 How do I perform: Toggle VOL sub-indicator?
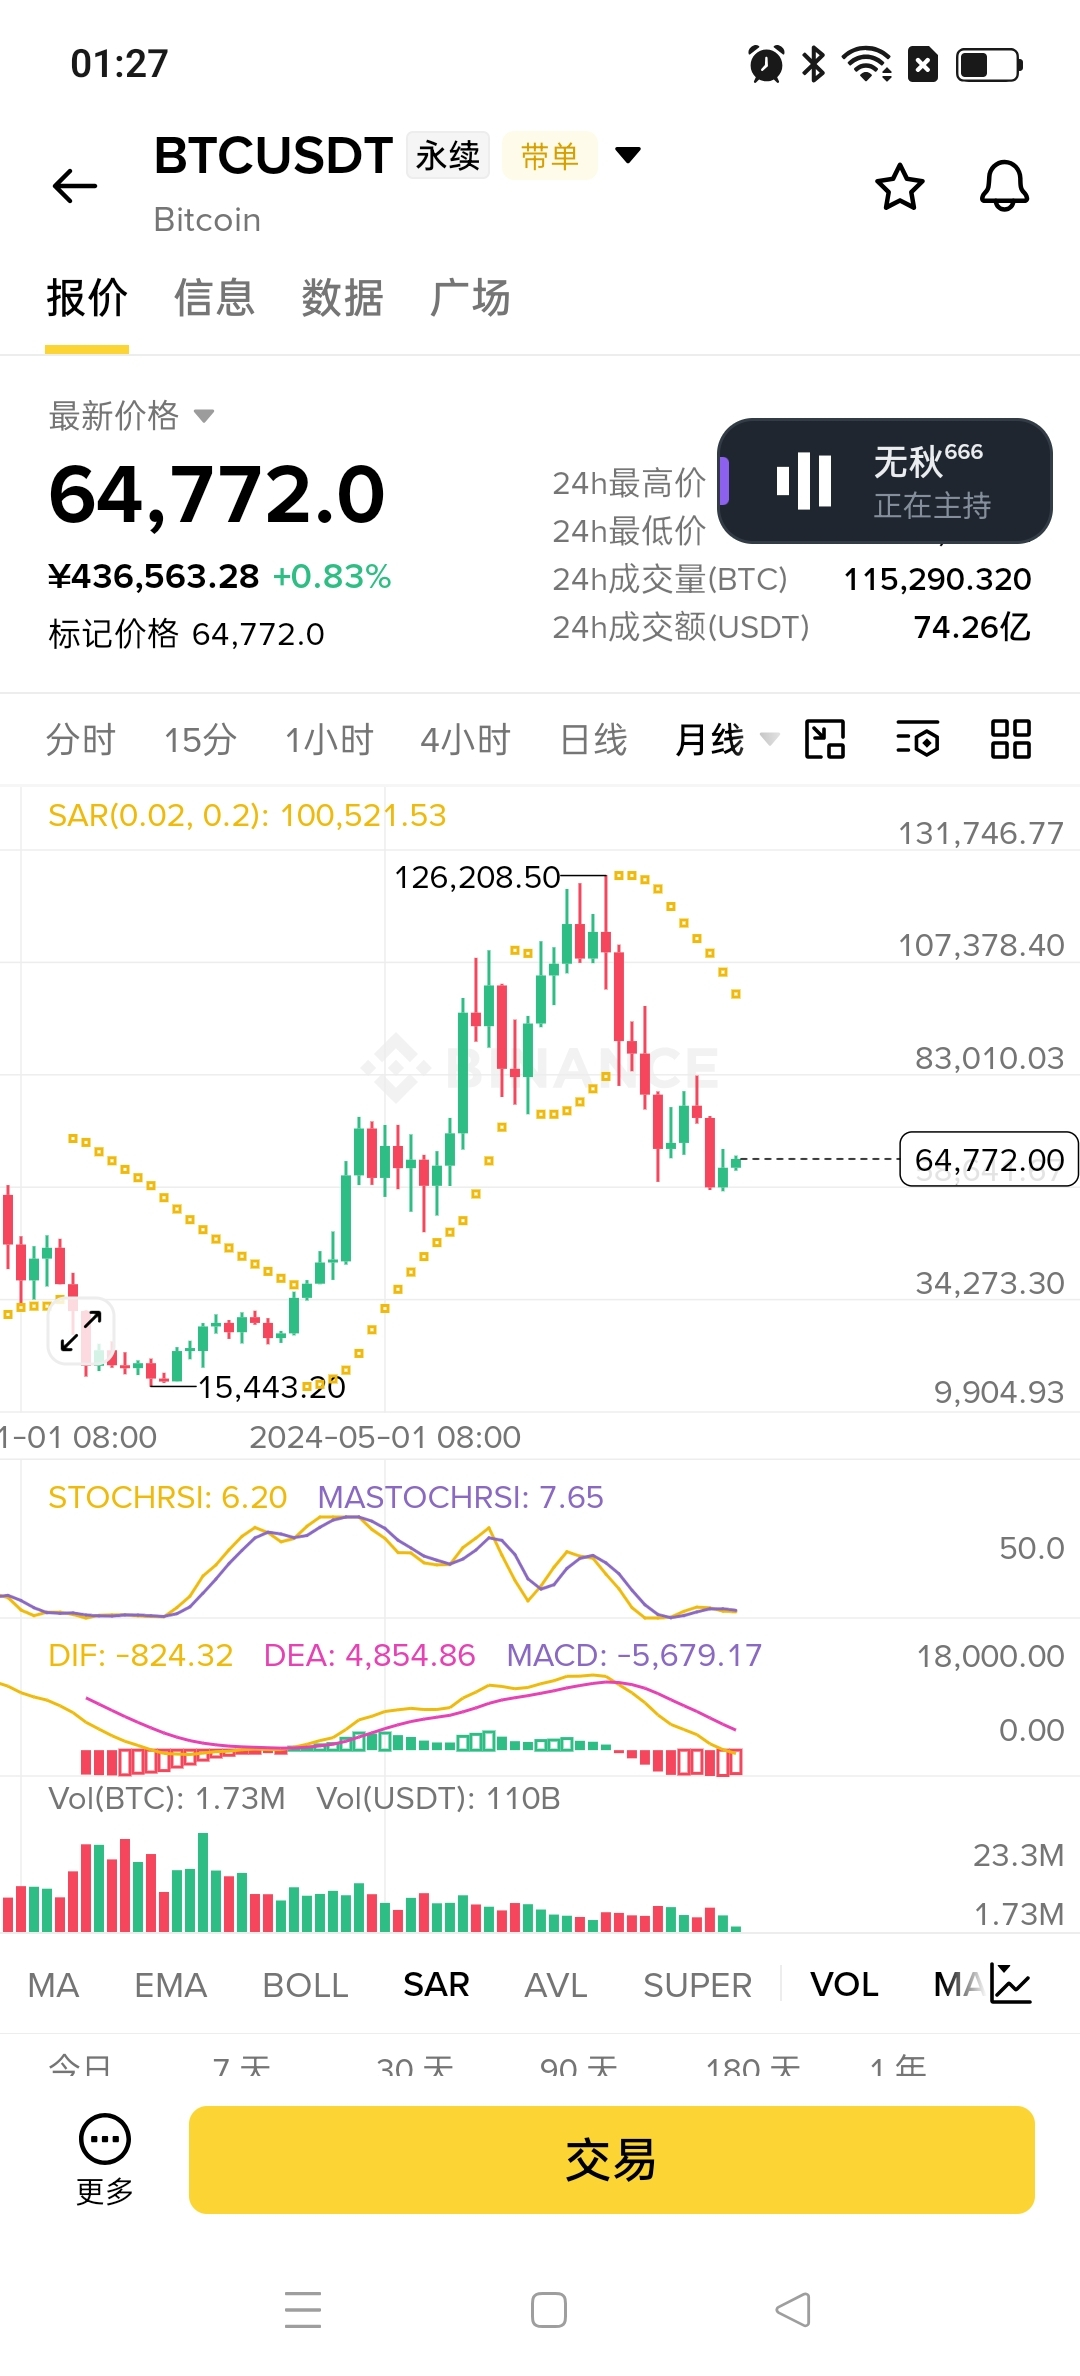(x=844, y=1985)
